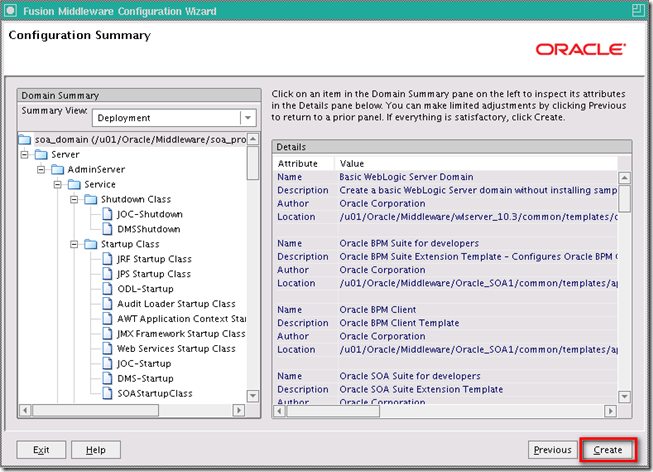Click the DMS-Startup document icon
The height and width of the screenshot is (472, 653).
107,378
